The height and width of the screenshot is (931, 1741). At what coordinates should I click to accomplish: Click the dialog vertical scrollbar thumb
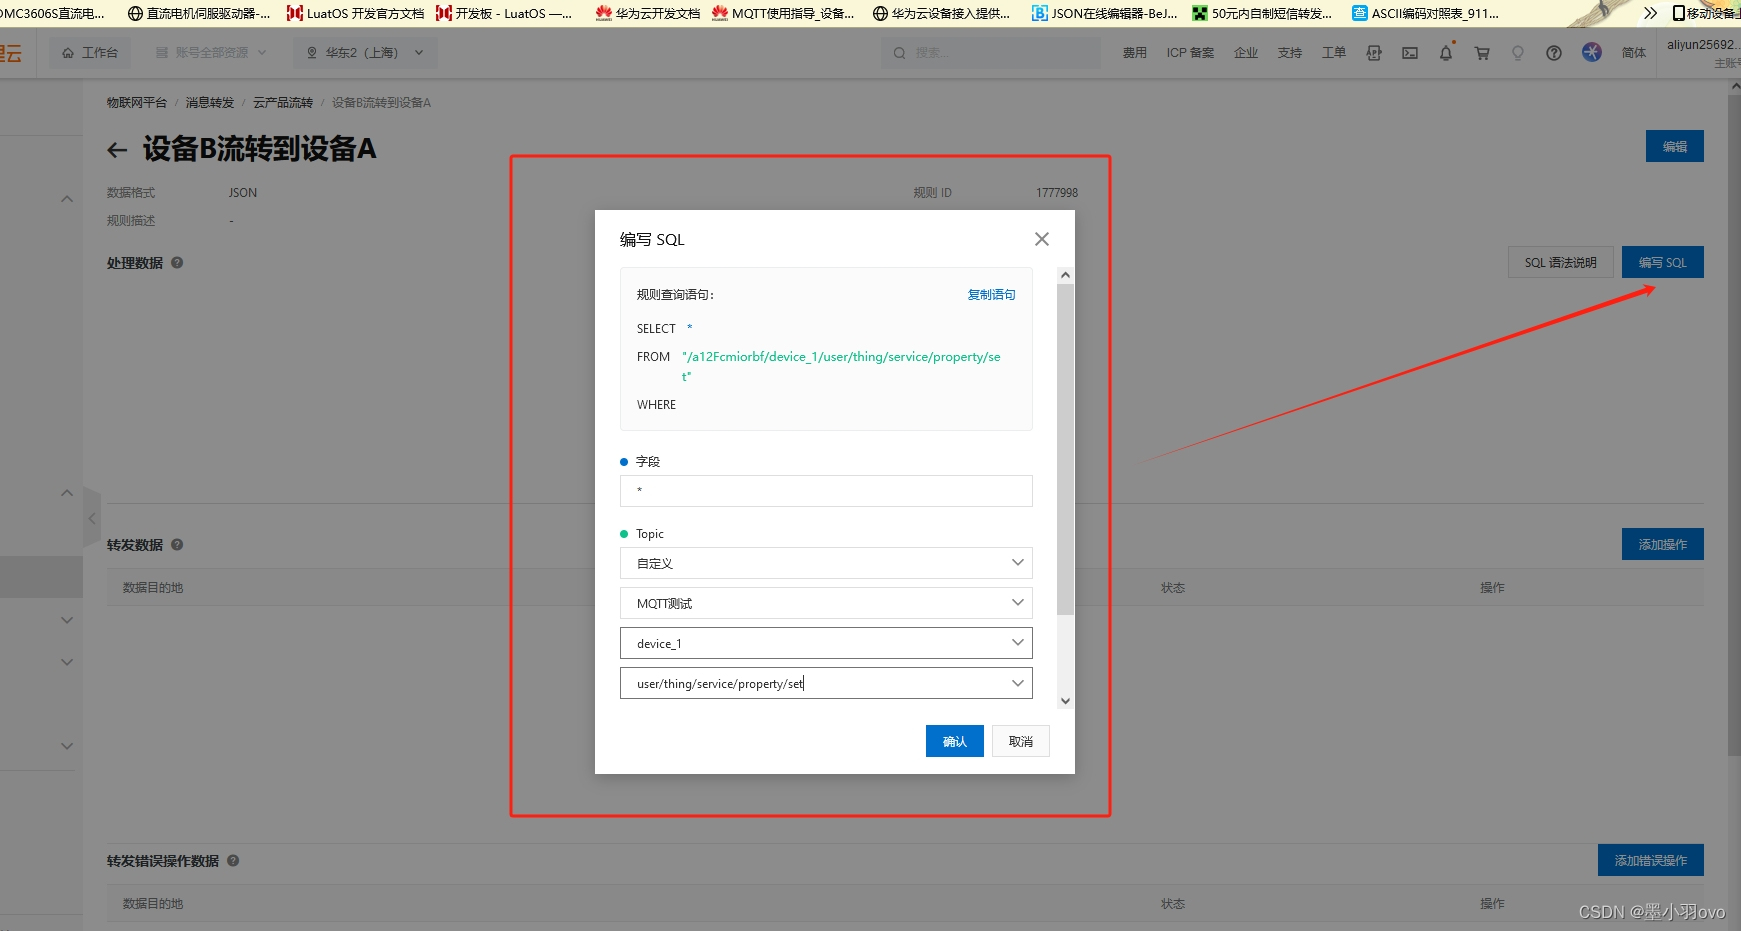[1065, 449]
